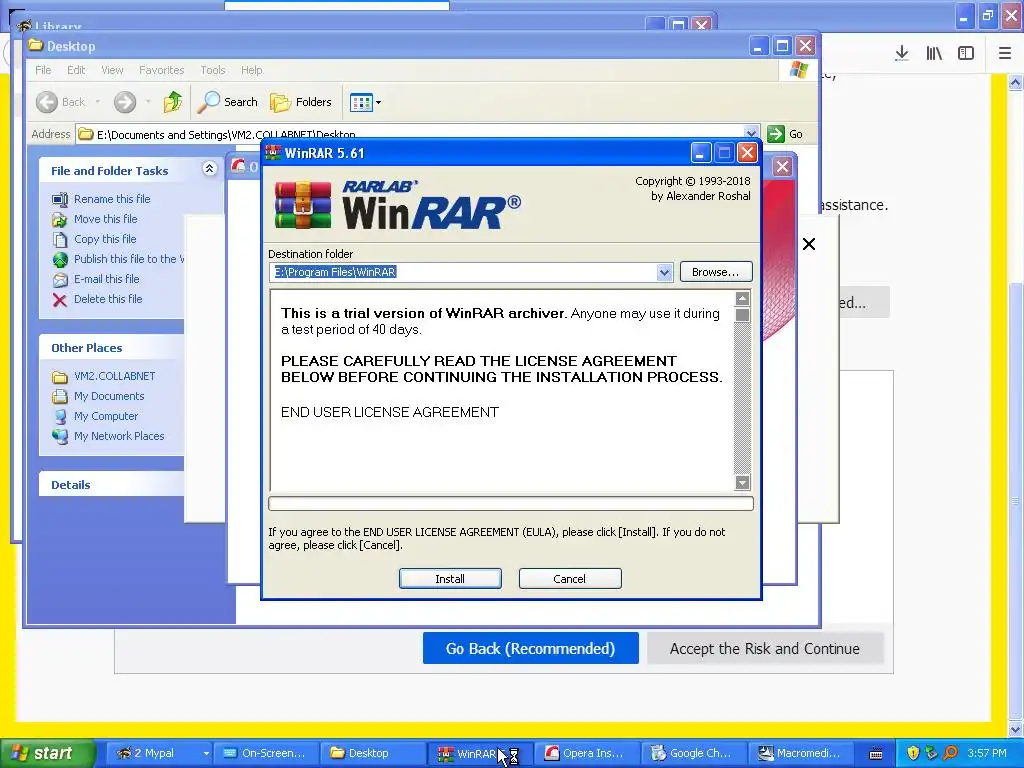1024x768 pixels.
Task: Collapse File and Folder Tasks panel
Action: point(209,169)
